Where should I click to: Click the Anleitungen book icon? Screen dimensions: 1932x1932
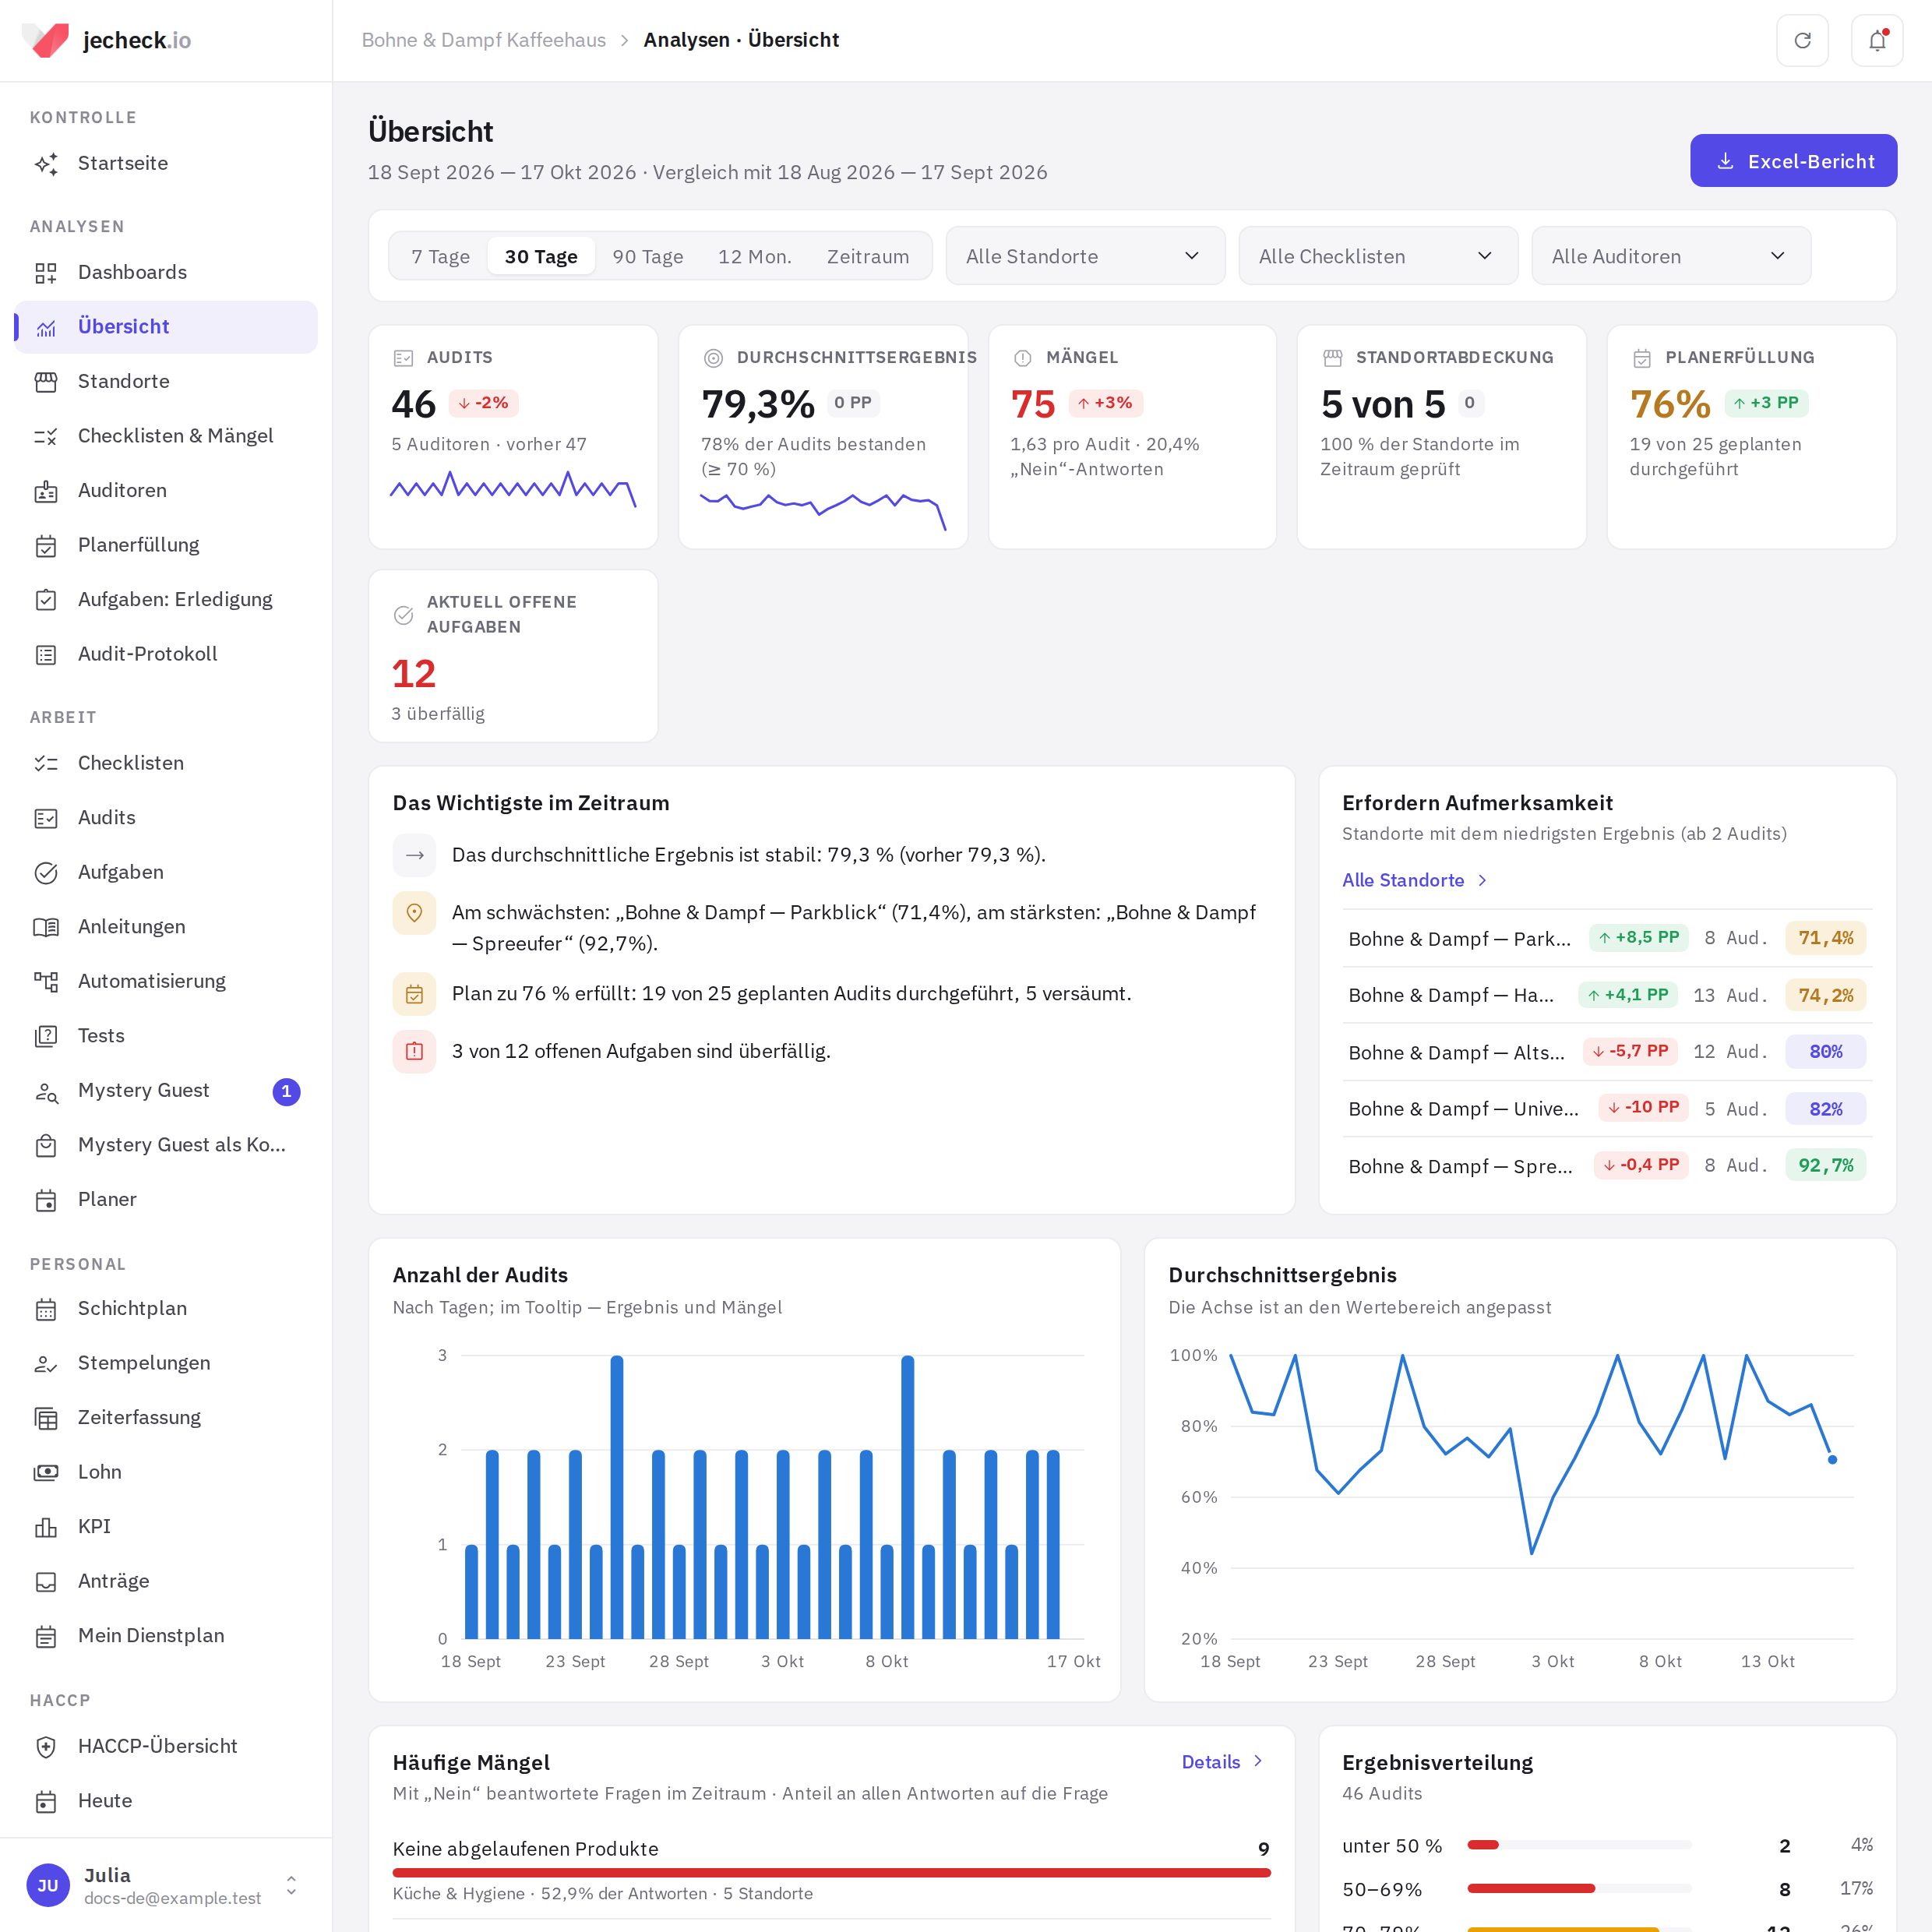tap(46, 927)
